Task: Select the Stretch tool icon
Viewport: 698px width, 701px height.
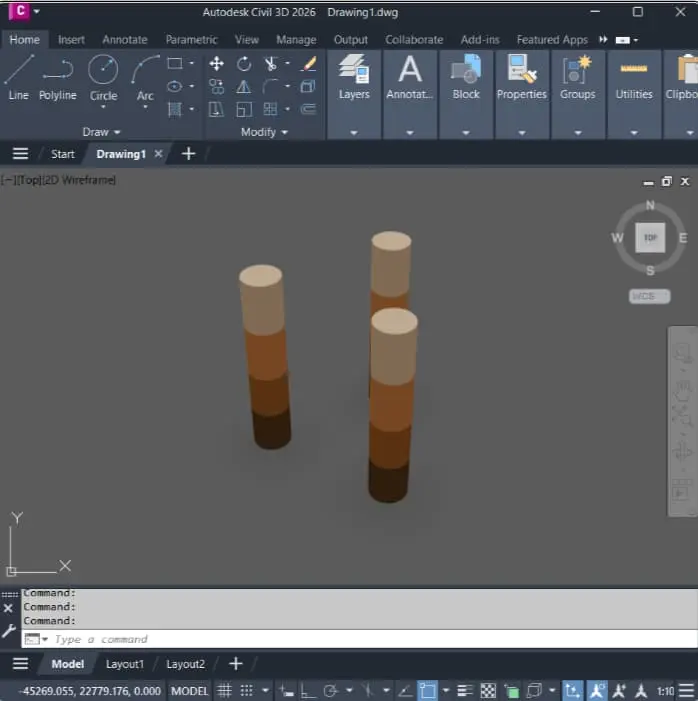Action: pyautogui.click(x=216, y=109)
